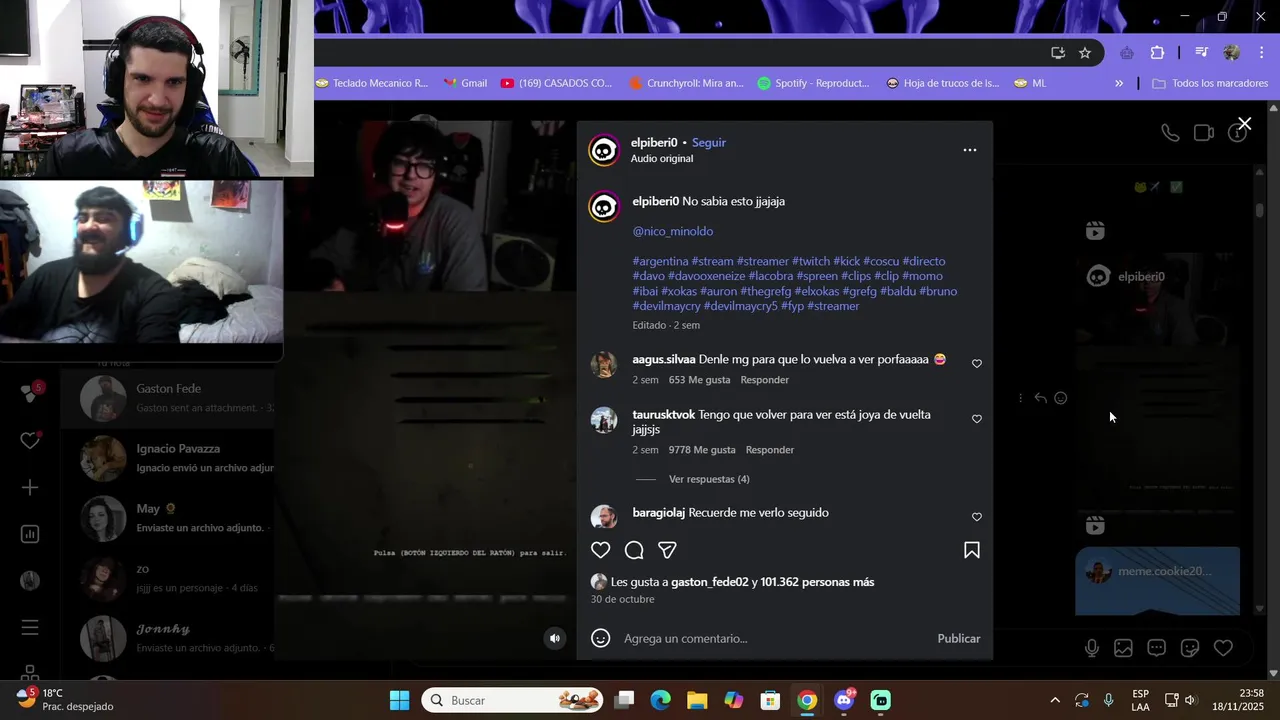Show hidden tray icons chevron
Viewport: 1280px width, 720px height.
click(x=1054, y=700)
